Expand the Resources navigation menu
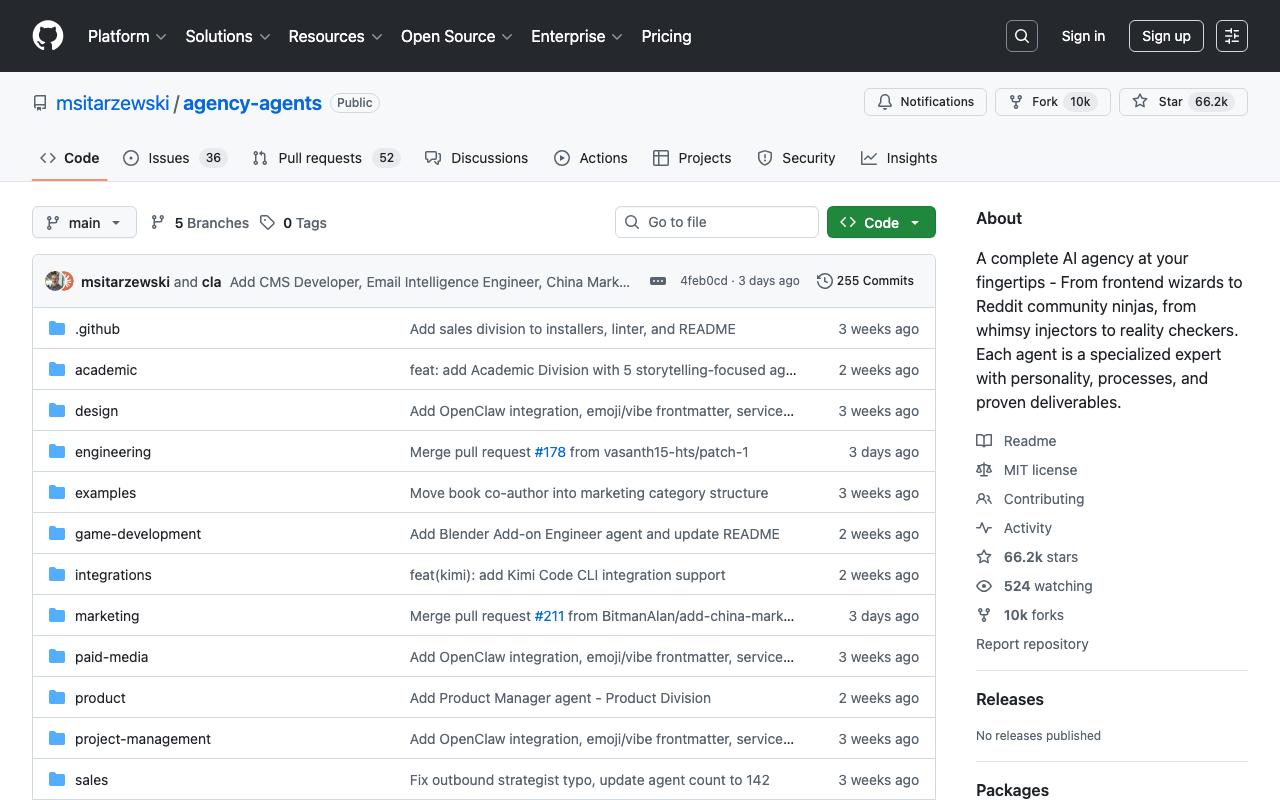Viewport: 1280px width, 800px height. (x=335, y=36)
